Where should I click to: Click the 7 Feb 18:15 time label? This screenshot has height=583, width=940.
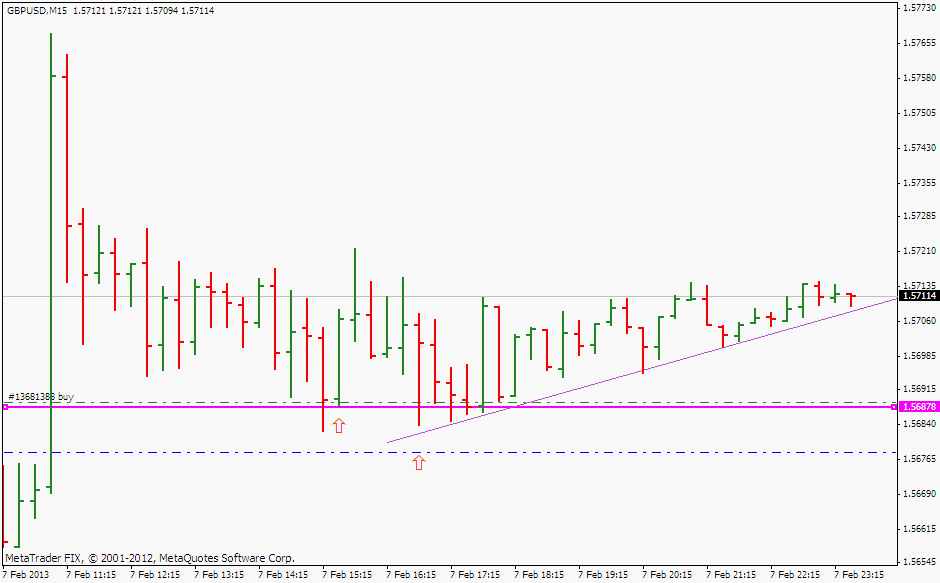tap(539, 575)
